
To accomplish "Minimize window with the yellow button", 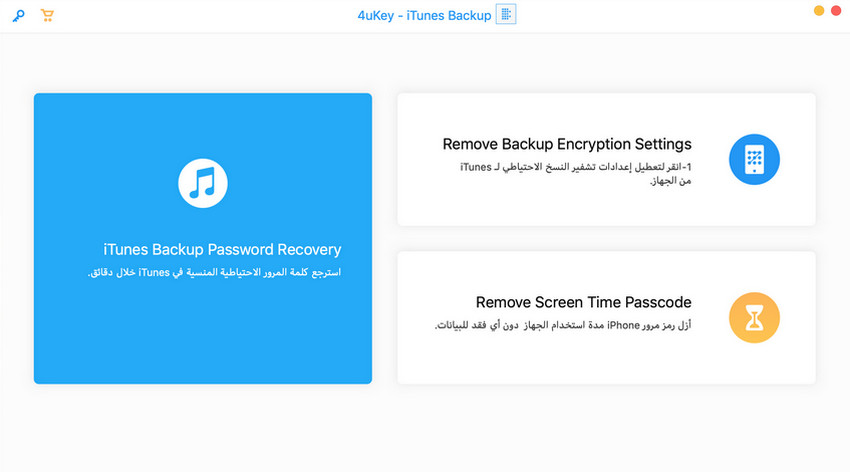I will [819, 11].
